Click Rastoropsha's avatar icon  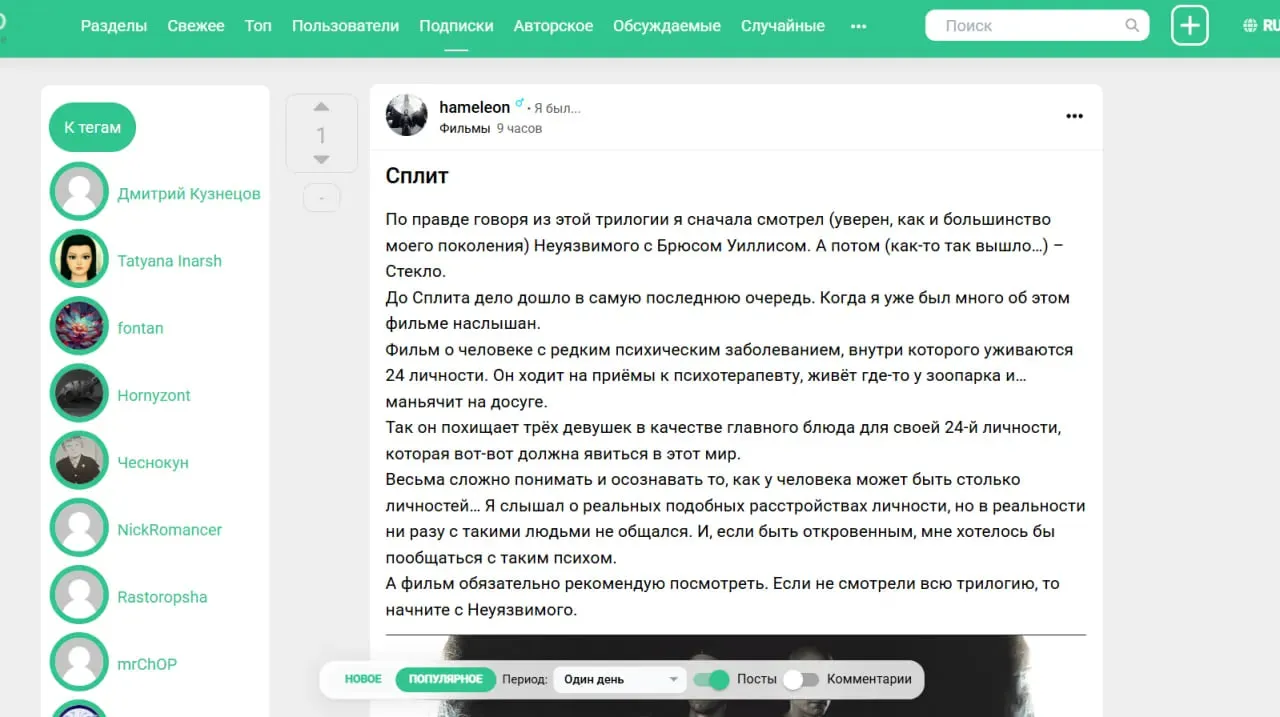click(79, 595)
